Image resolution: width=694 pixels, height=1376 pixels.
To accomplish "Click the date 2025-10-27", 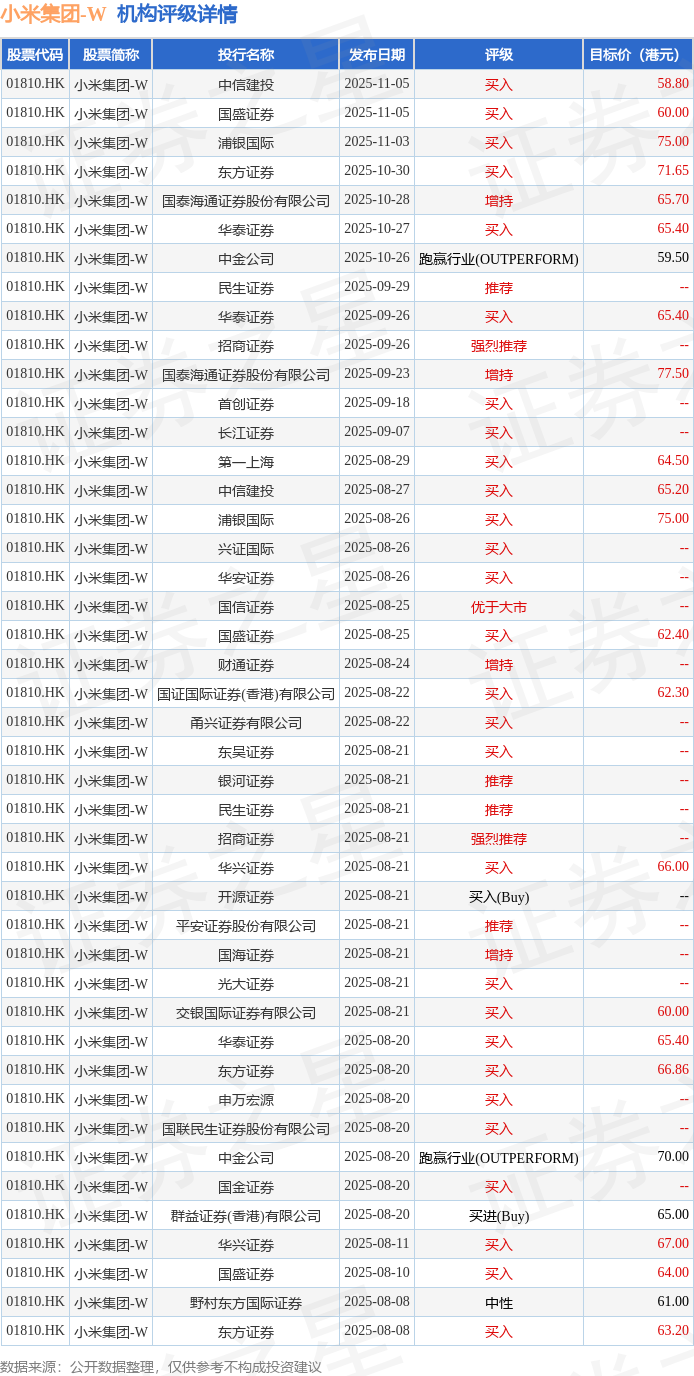I will 377,229.
